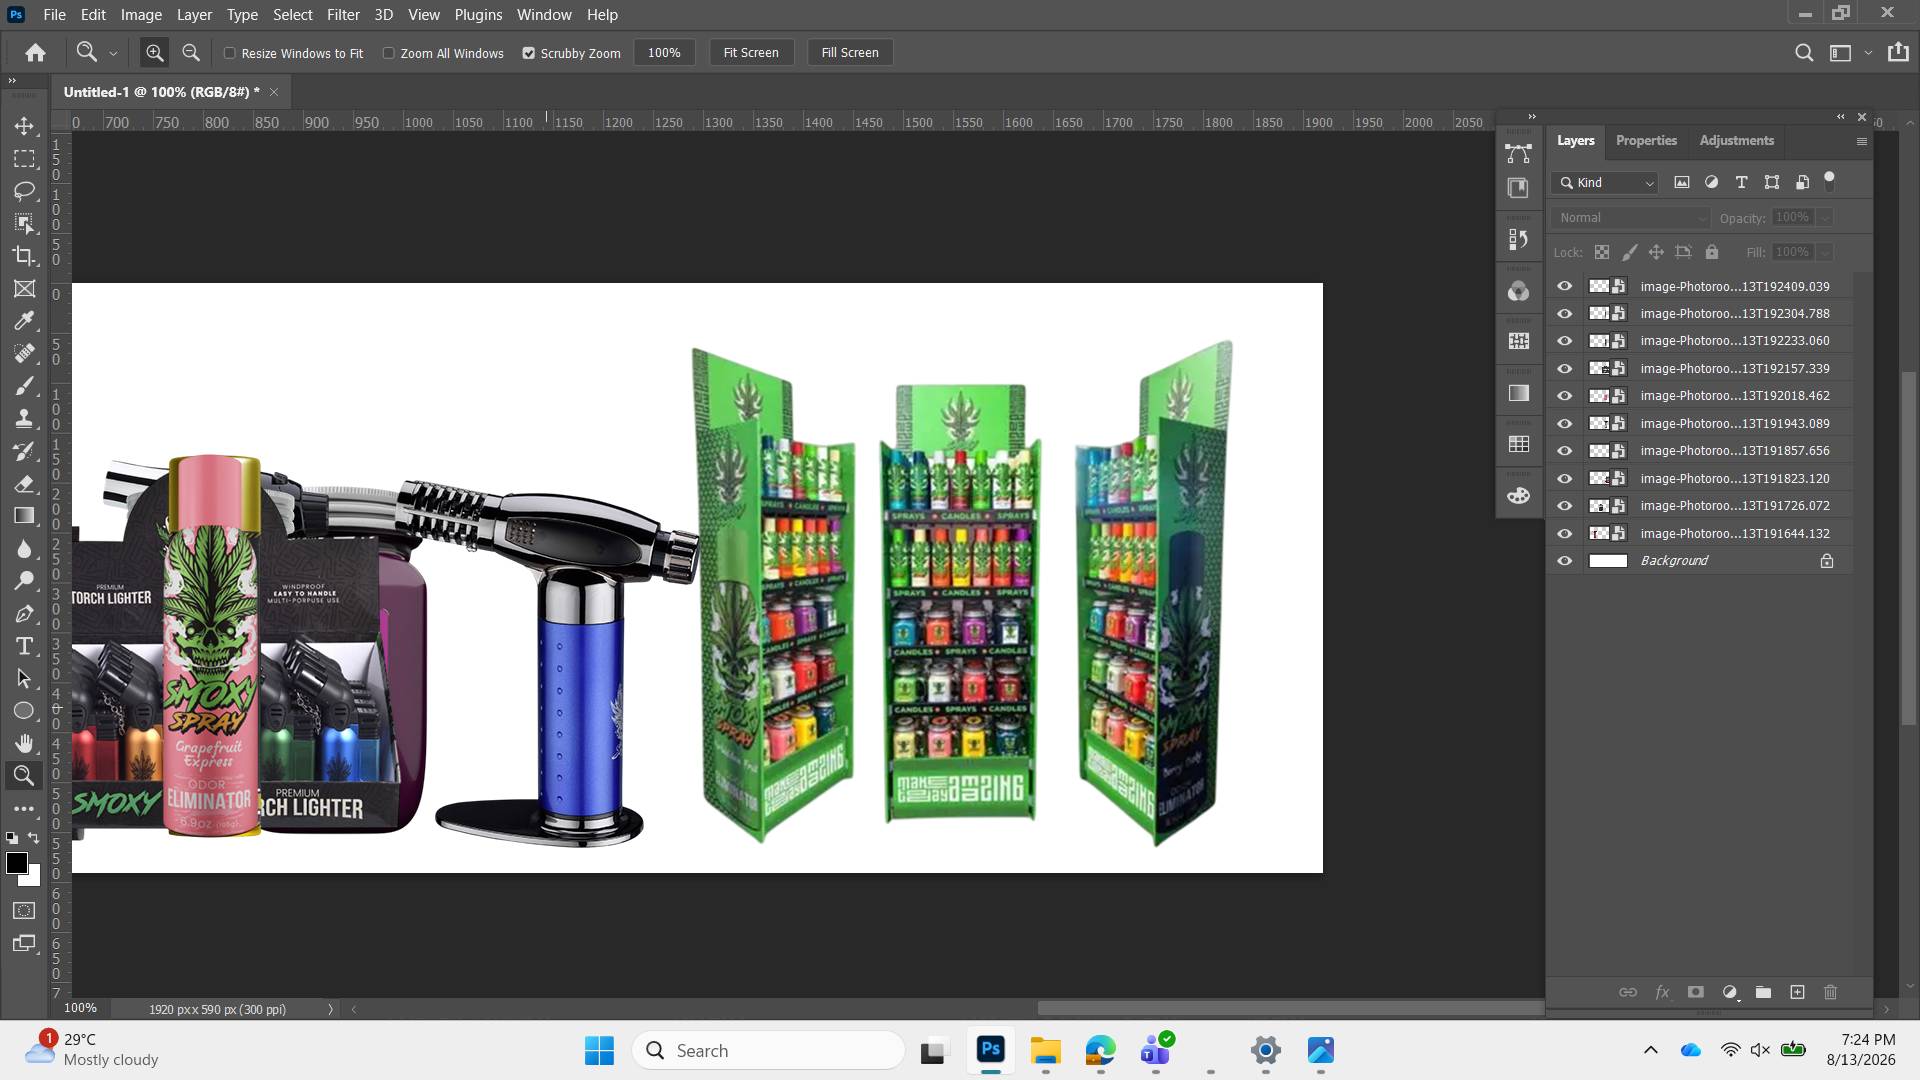Click the delete layer trash icon

1830,992
